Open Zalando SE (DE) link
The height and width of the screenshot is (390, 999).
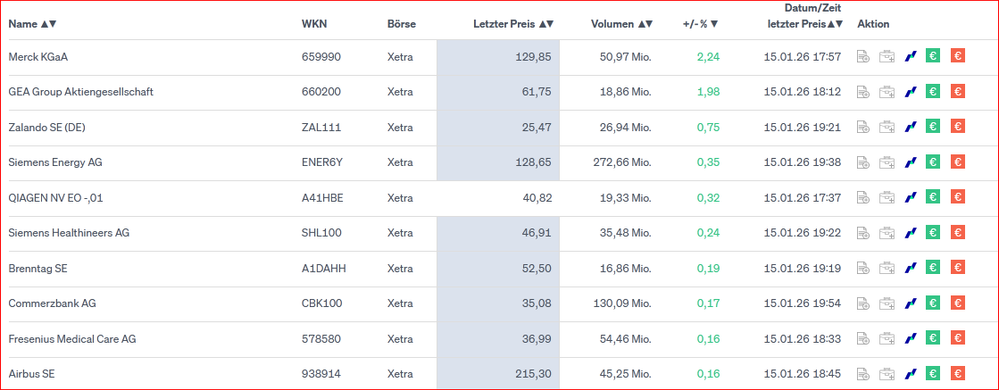click(47, 127)
